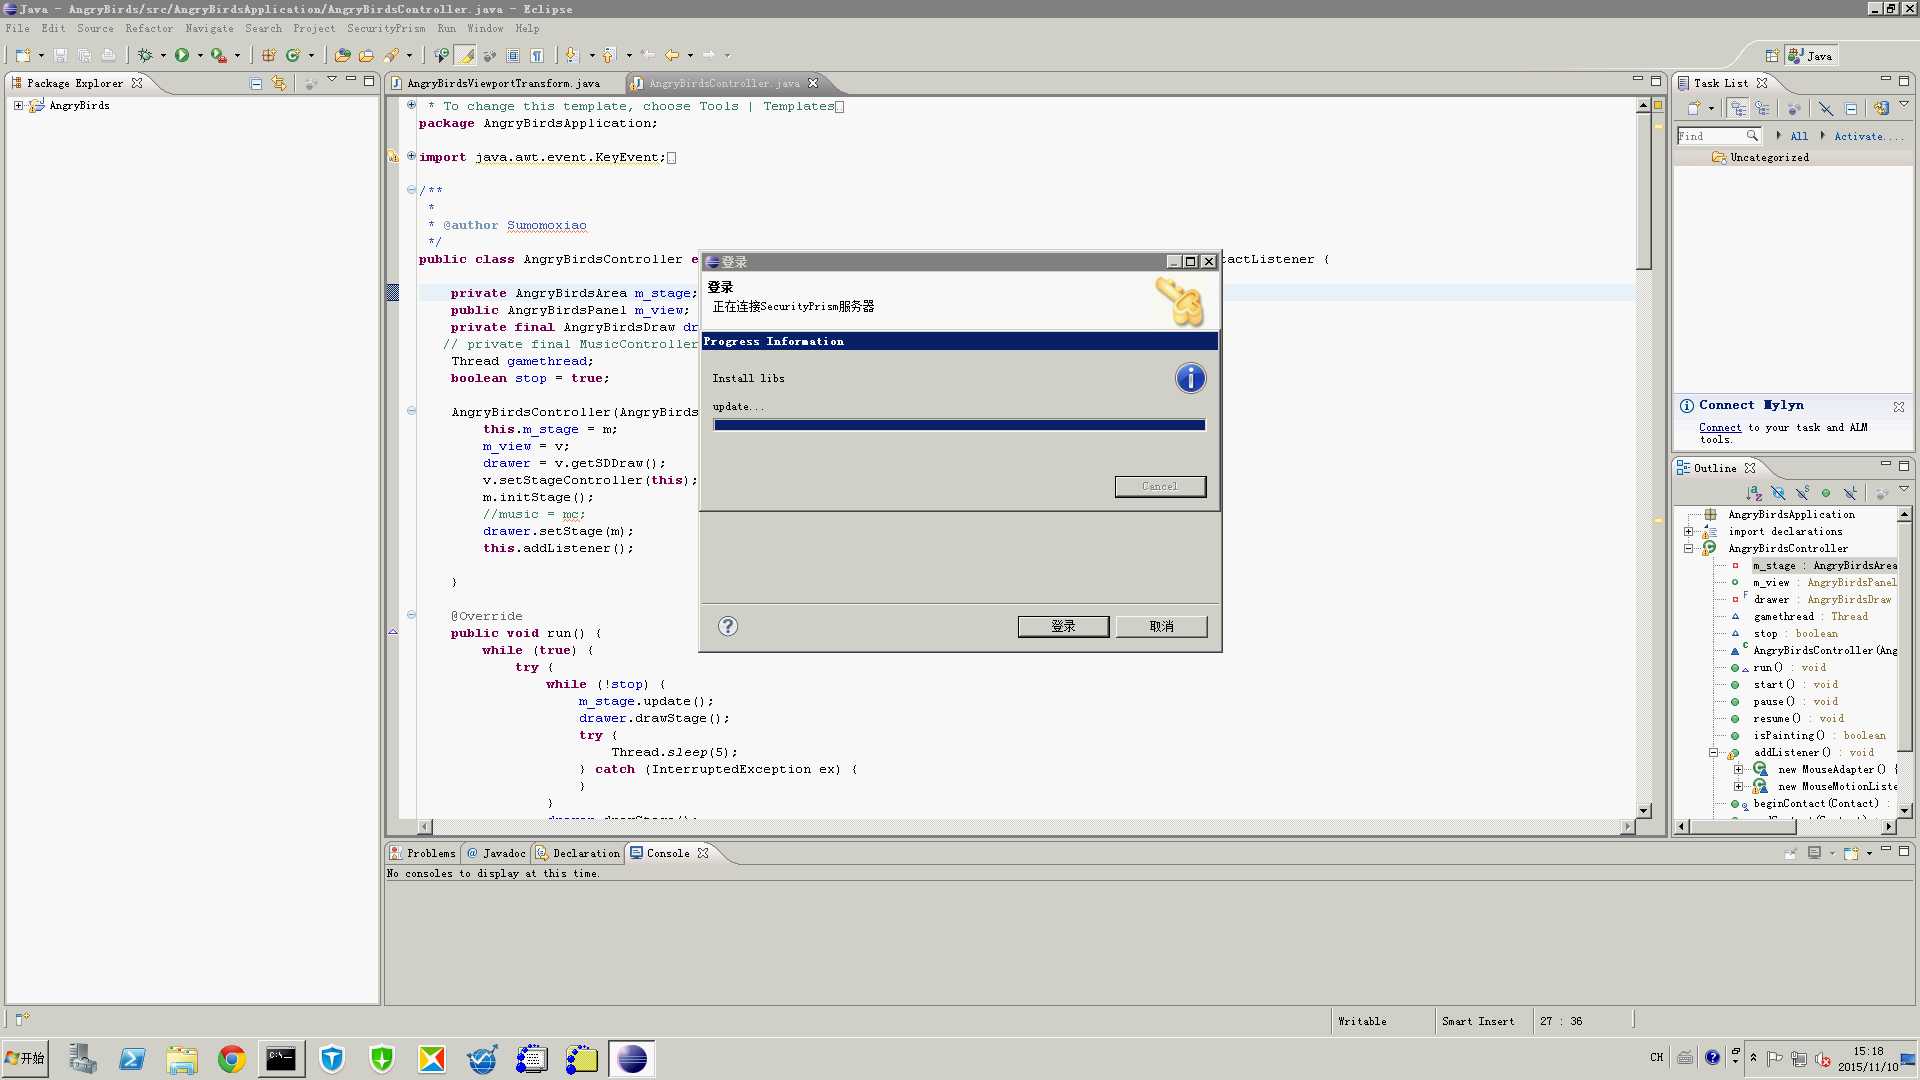Click the Open Console icon in Console view

pos(1851,854)
